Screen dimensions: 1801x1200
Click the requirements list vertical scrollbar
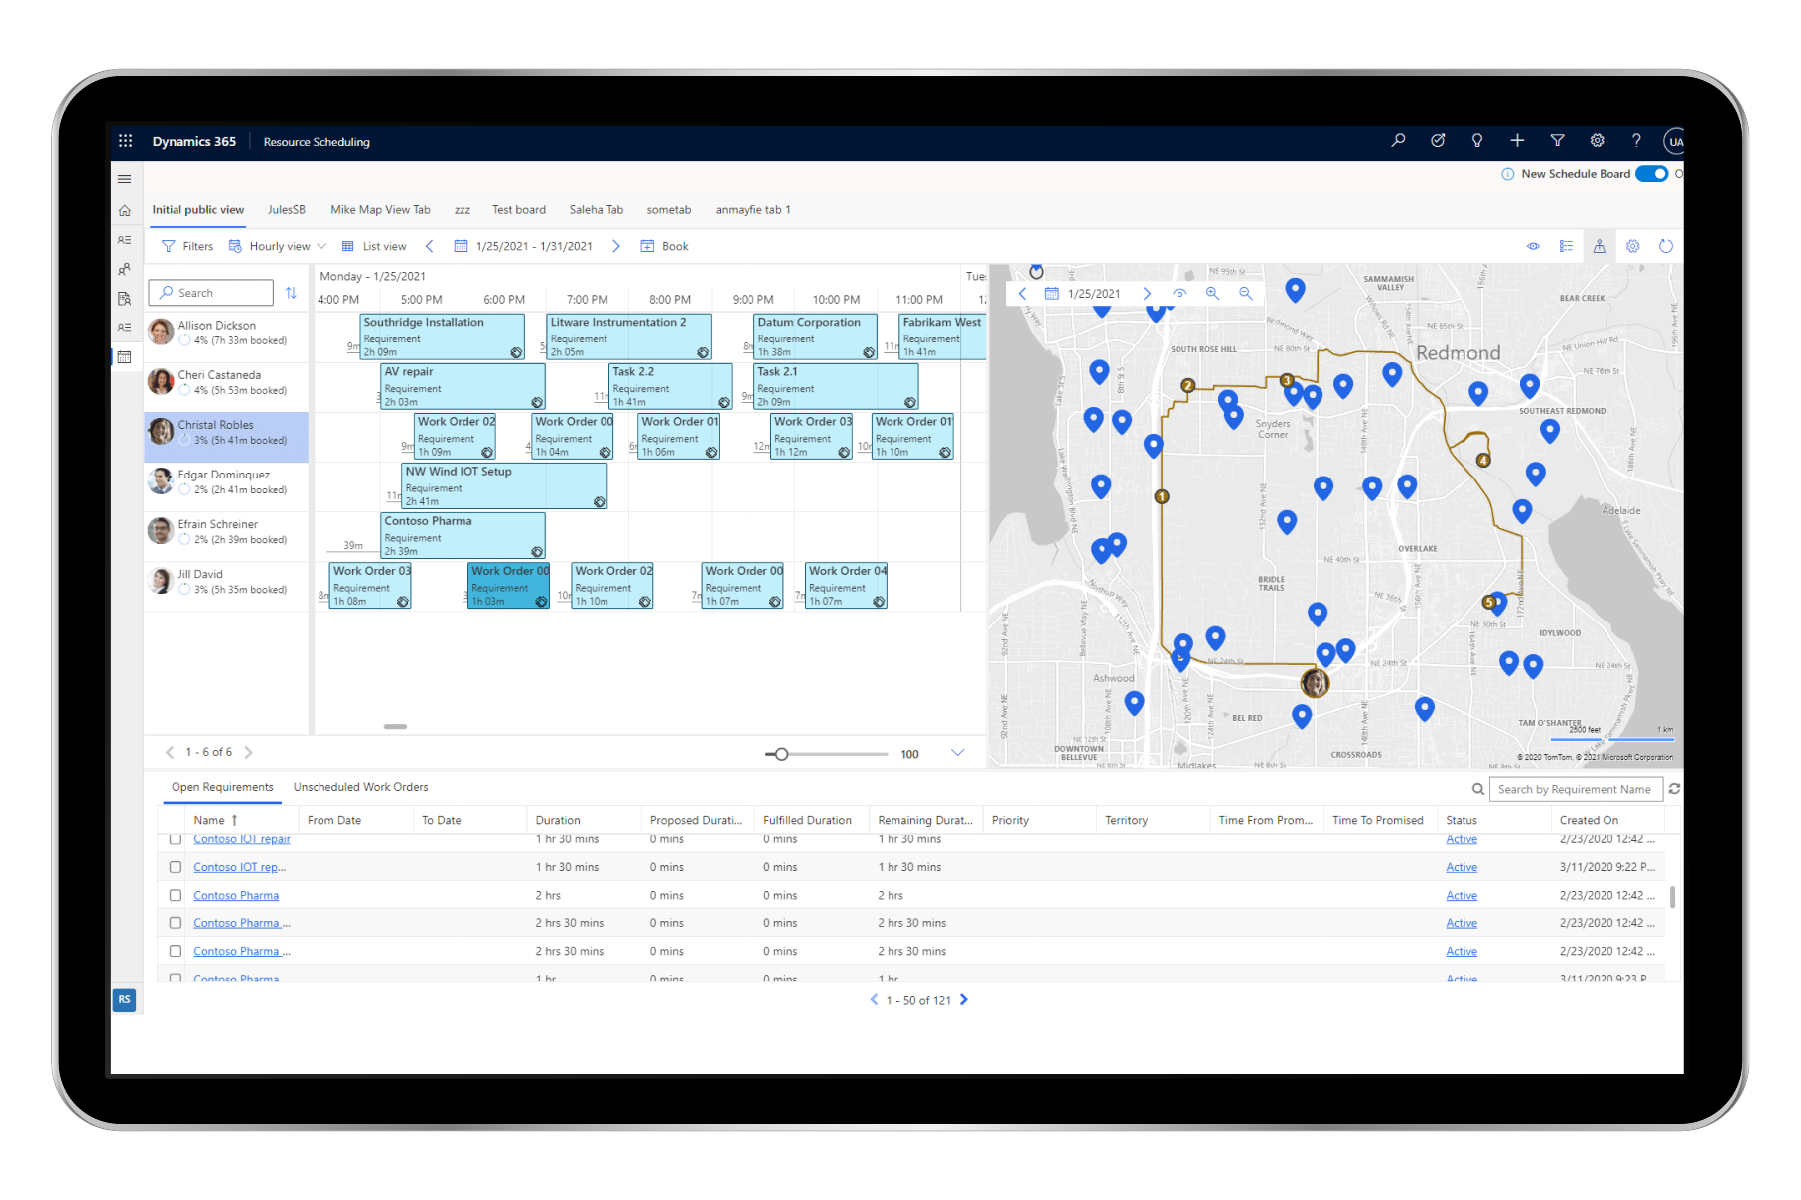[x=1672, y=897]
